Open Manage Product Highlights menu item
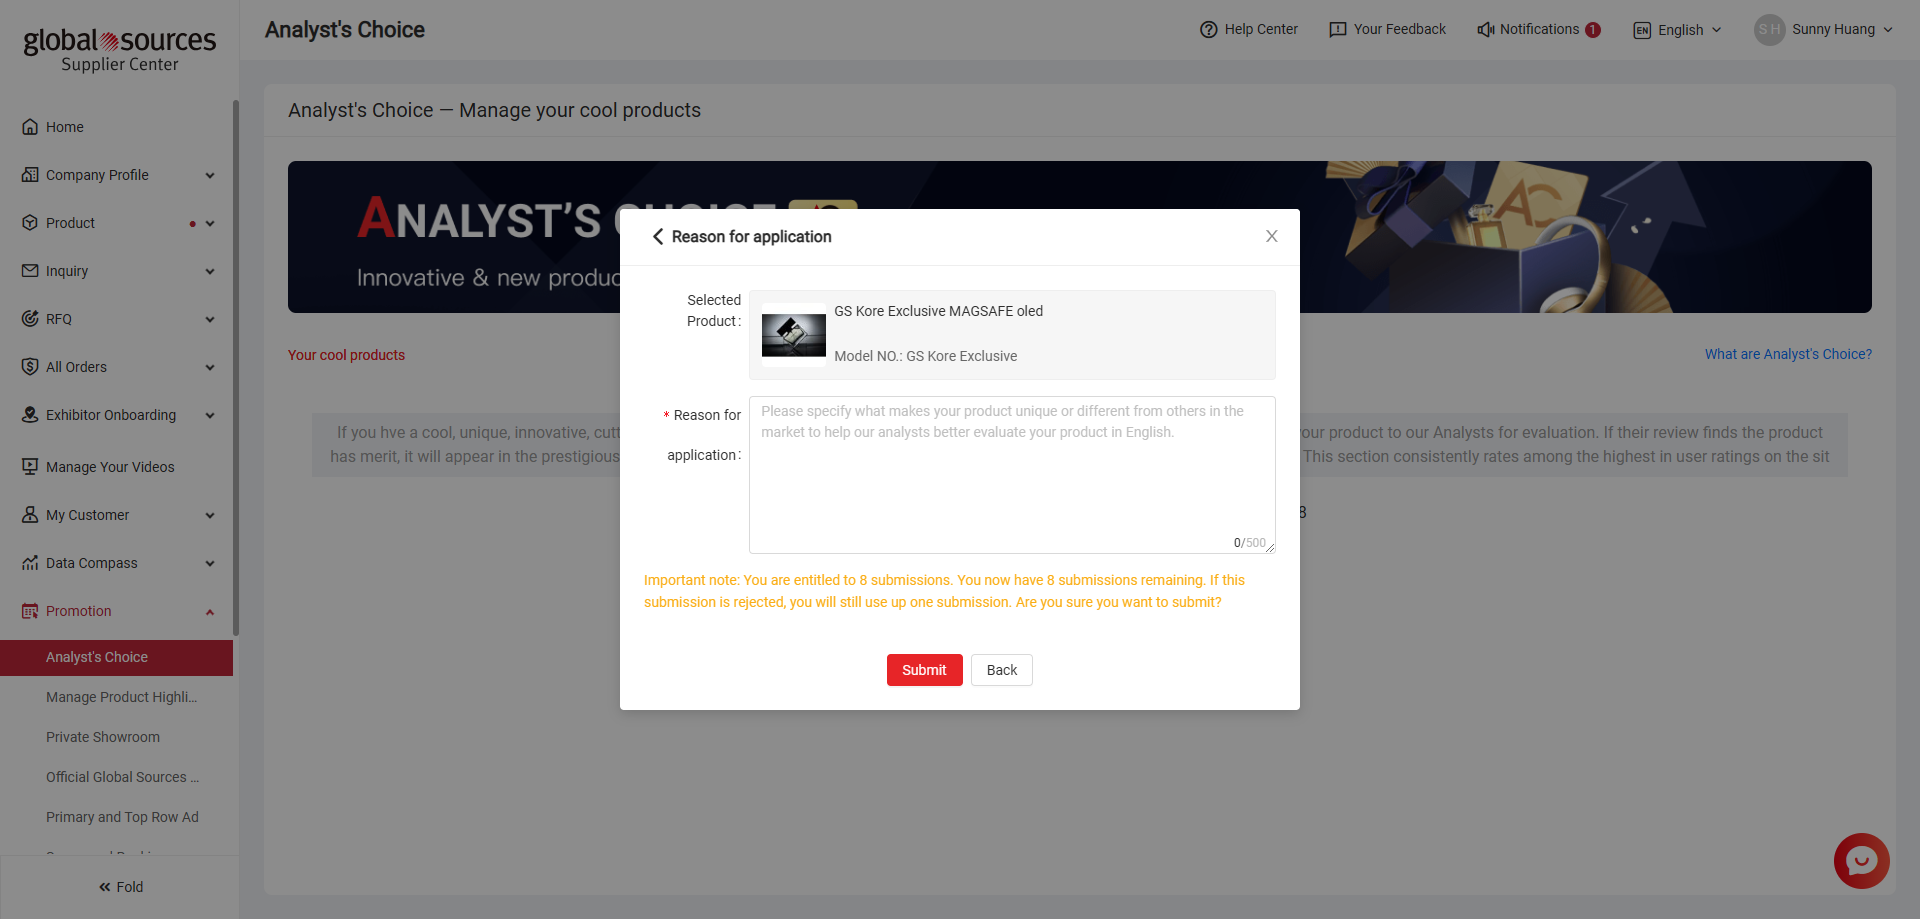Viewport: 1920px width, 919px height. tap(122, 697)
